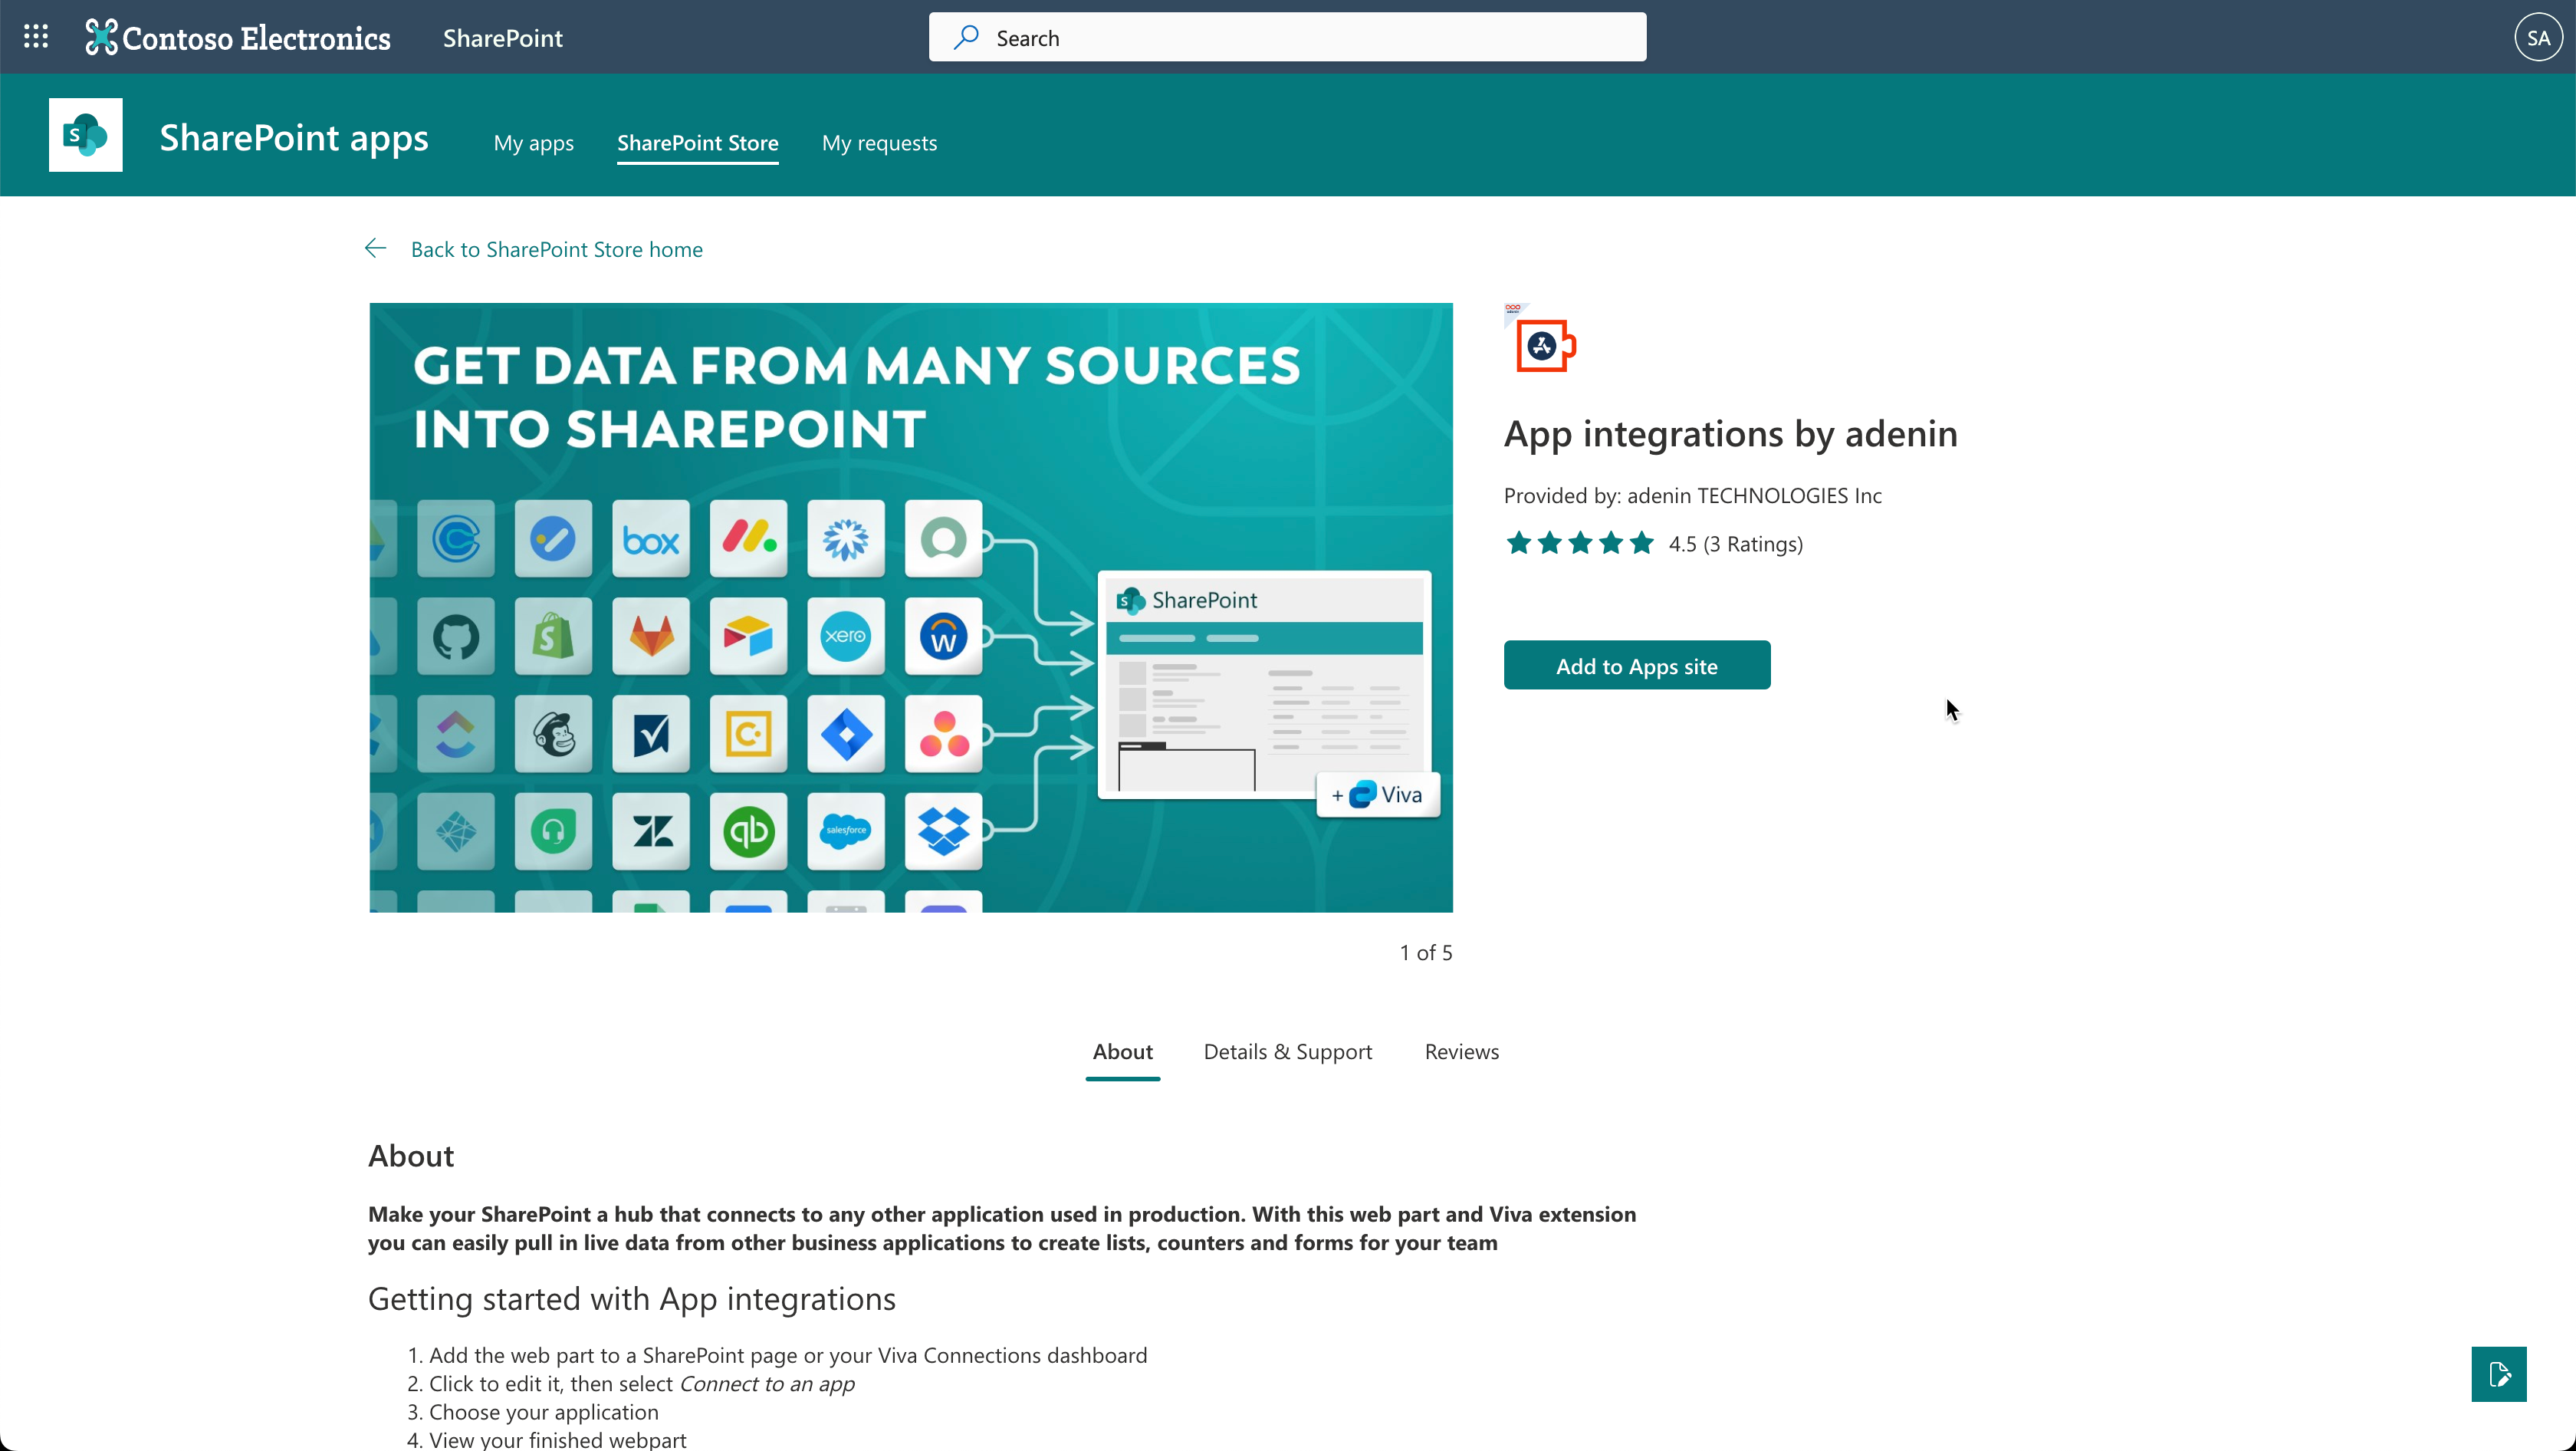Viewport: 2576px width, 1451px height.
Task: Click the 'About' section heading
Action: pos(411,1156)
